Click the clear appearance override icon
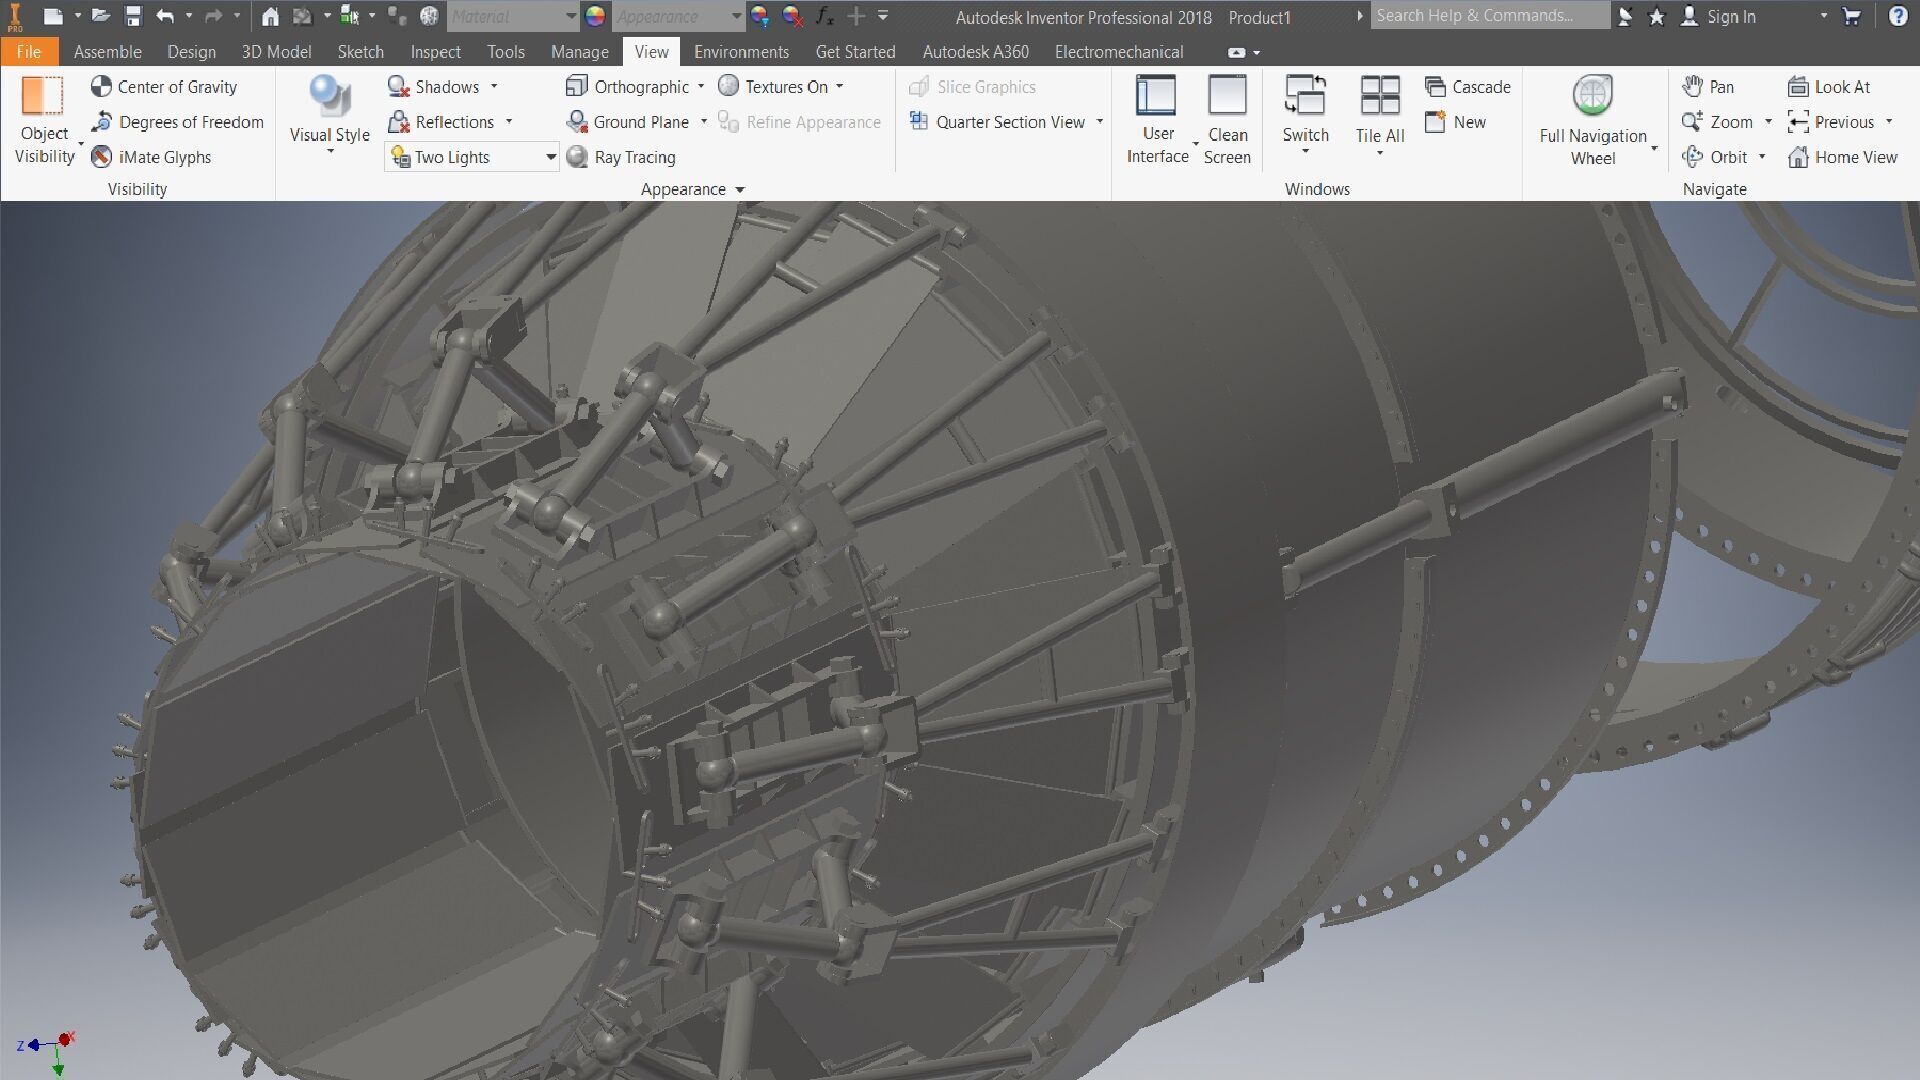1920x1080 pixels. (792, 16)
